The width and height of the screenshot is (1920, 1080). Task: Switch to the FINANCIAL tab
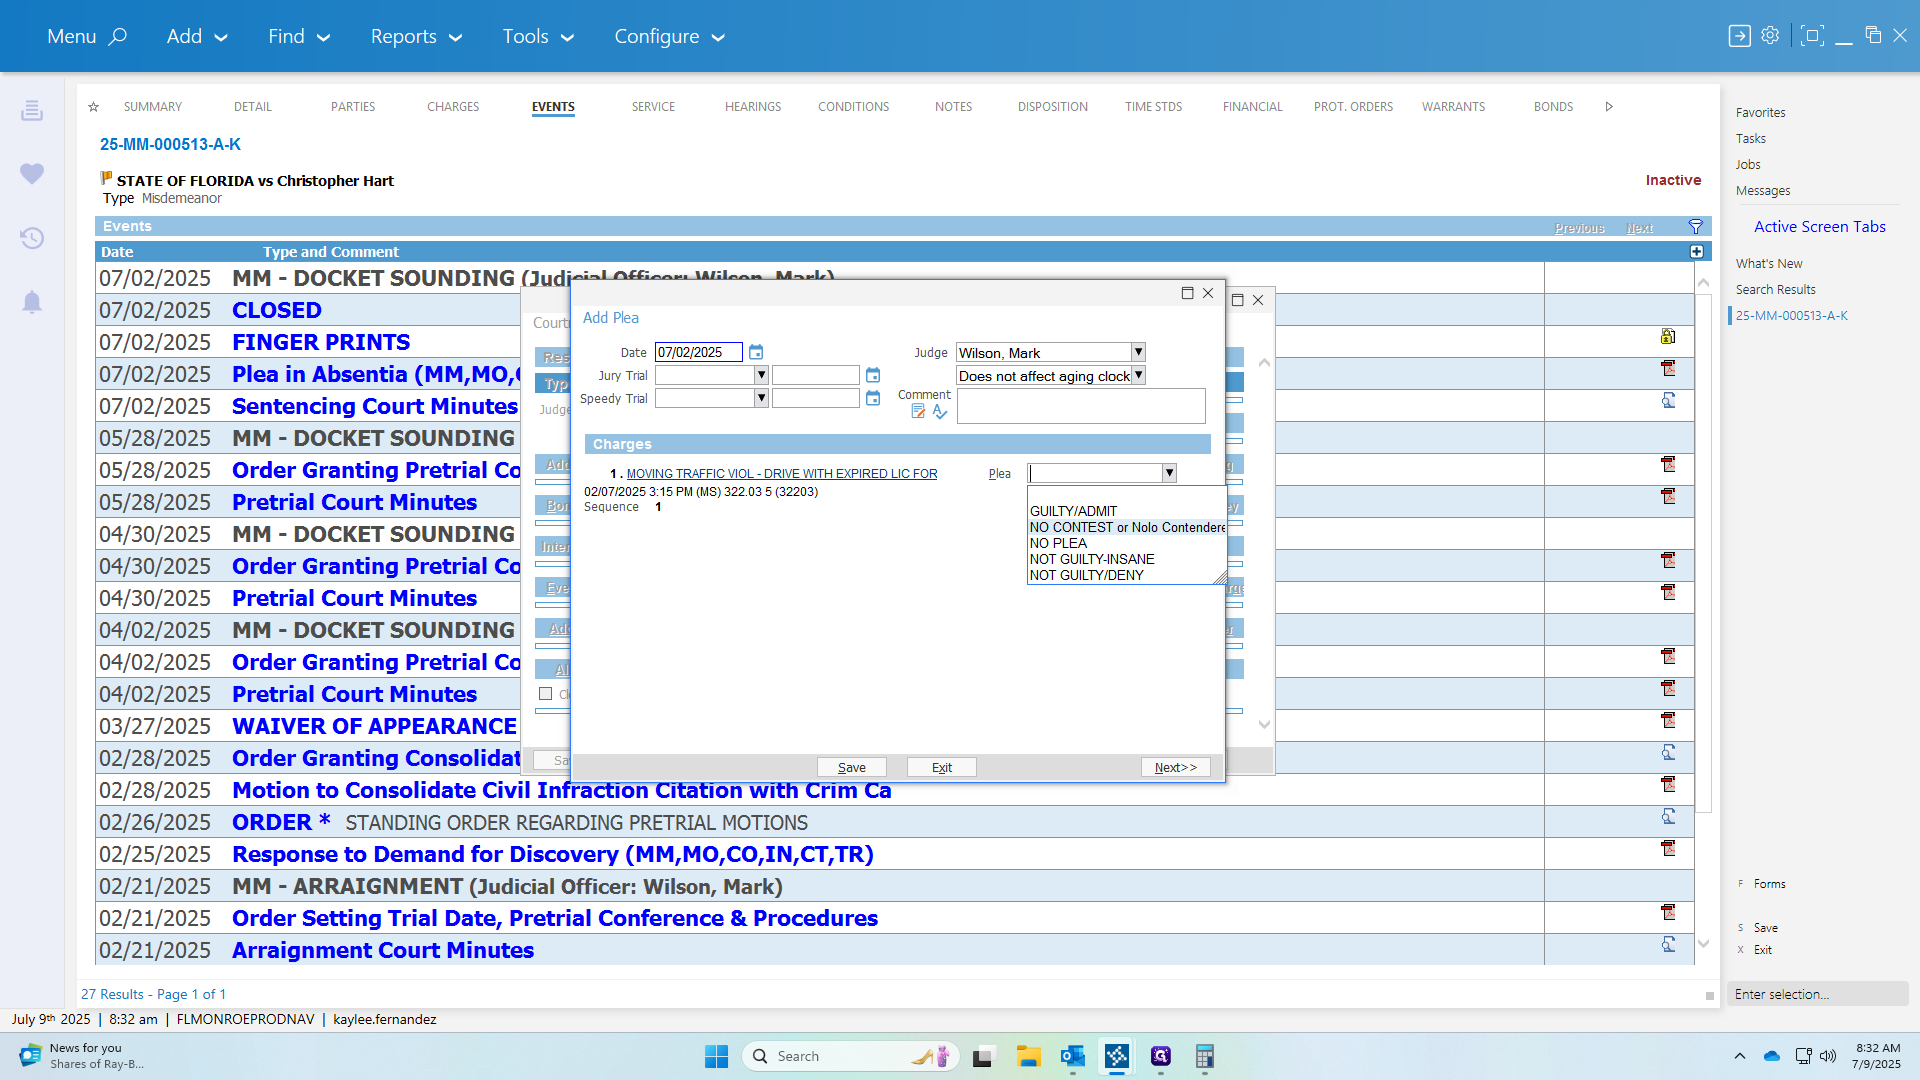point(1252,107)
